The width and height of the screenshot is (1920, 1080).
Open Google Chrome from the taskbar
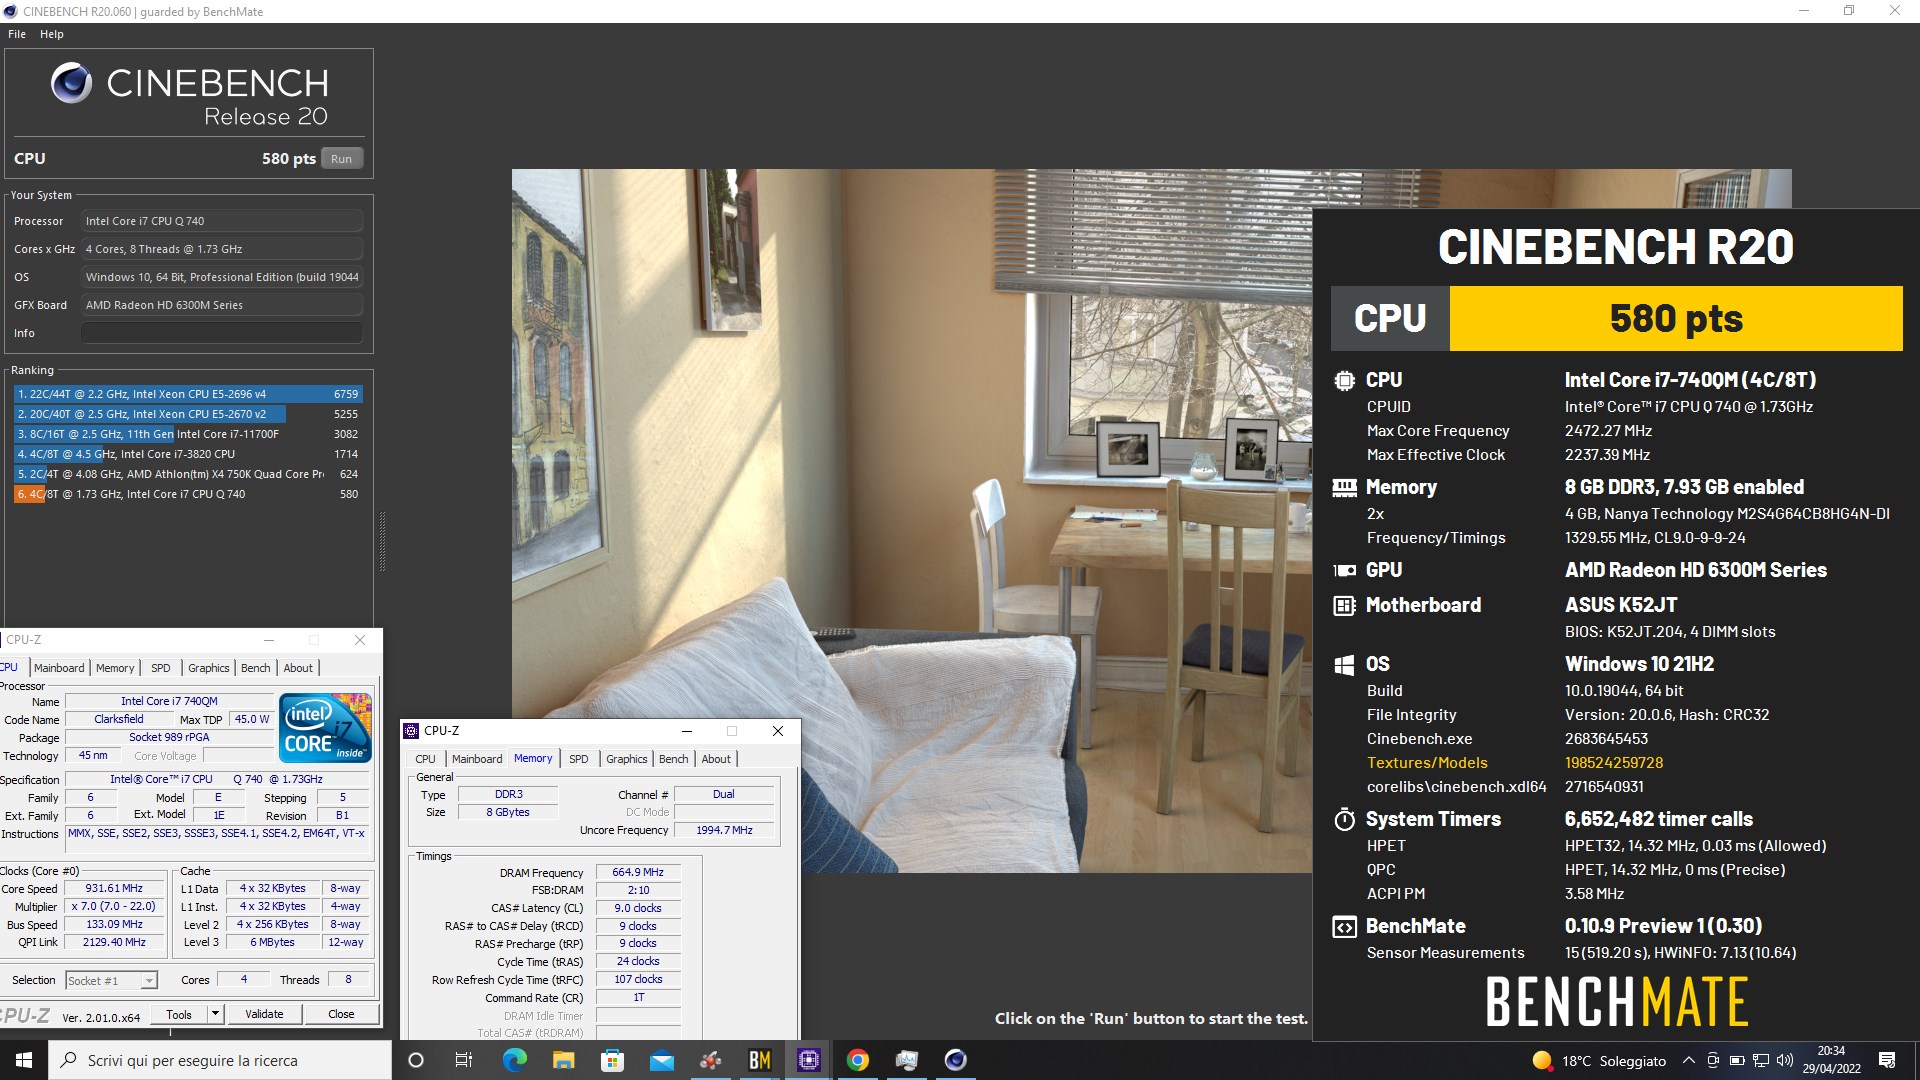pos(858,1060)
